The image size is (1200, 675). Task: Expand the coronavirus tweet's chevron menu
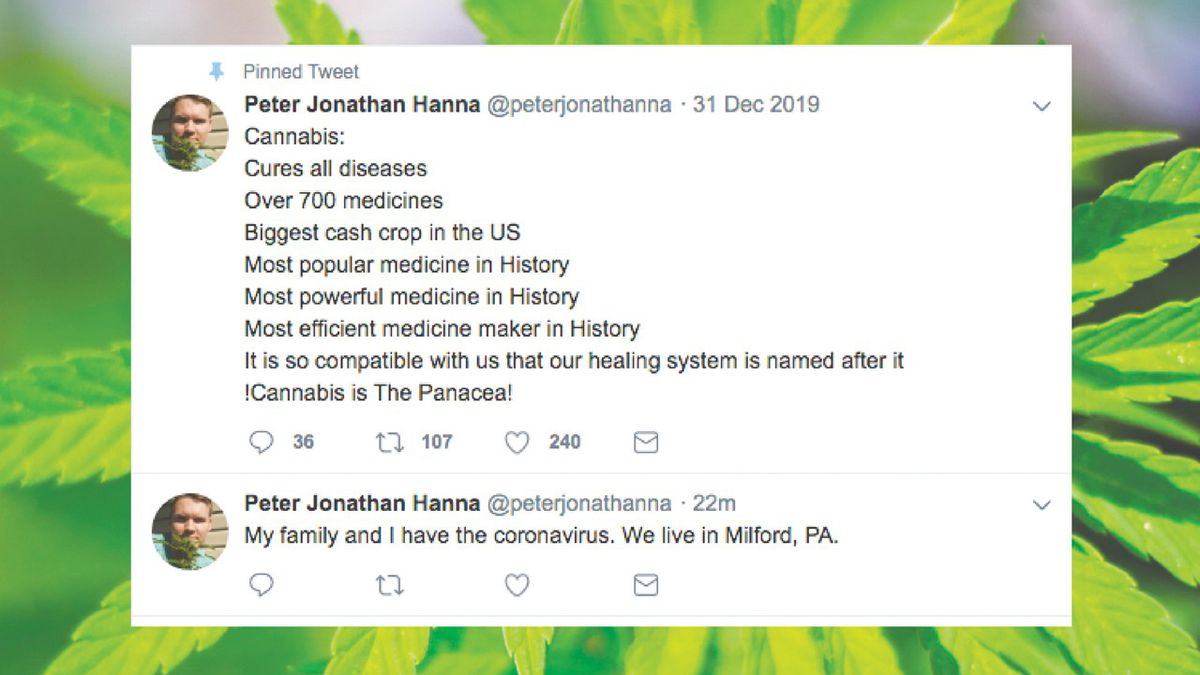pos(1041,505)
